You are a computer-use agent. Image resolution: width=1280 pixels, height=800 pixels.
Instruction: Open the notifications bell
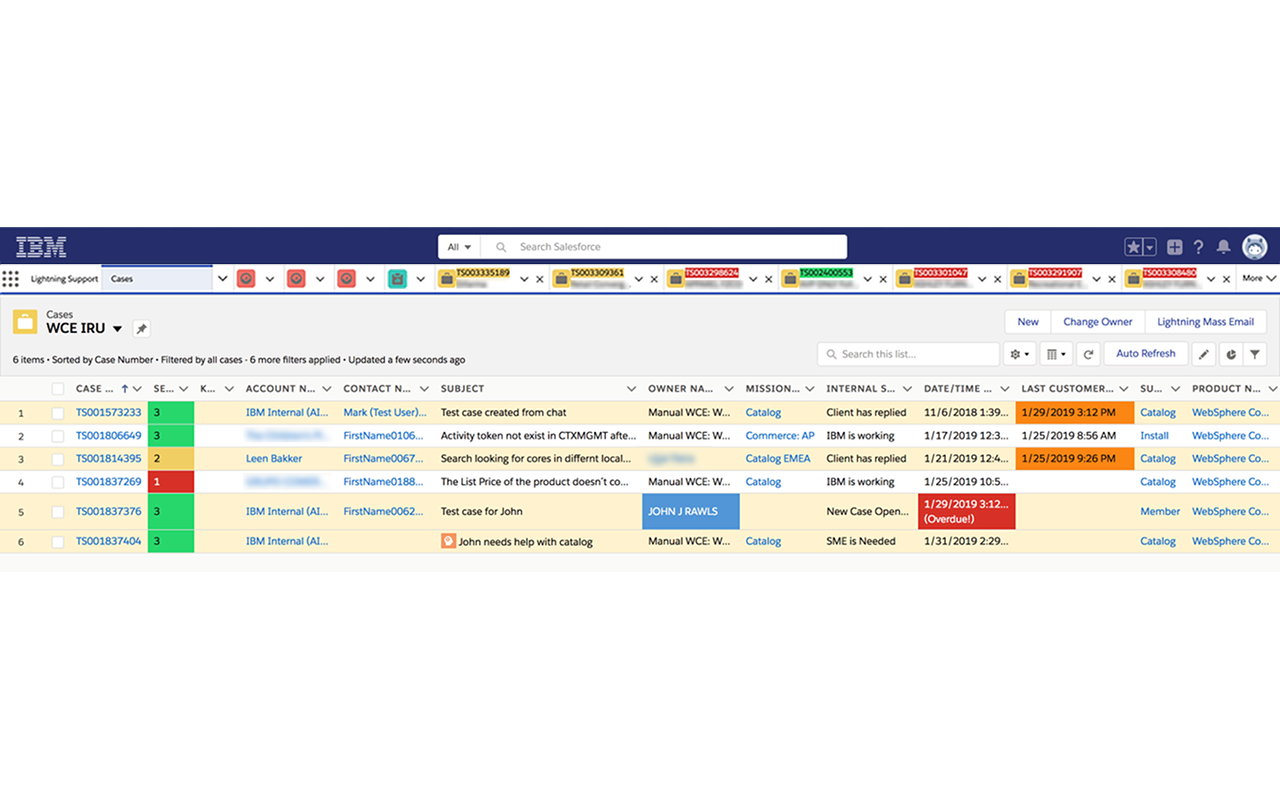click(1223, 247)
